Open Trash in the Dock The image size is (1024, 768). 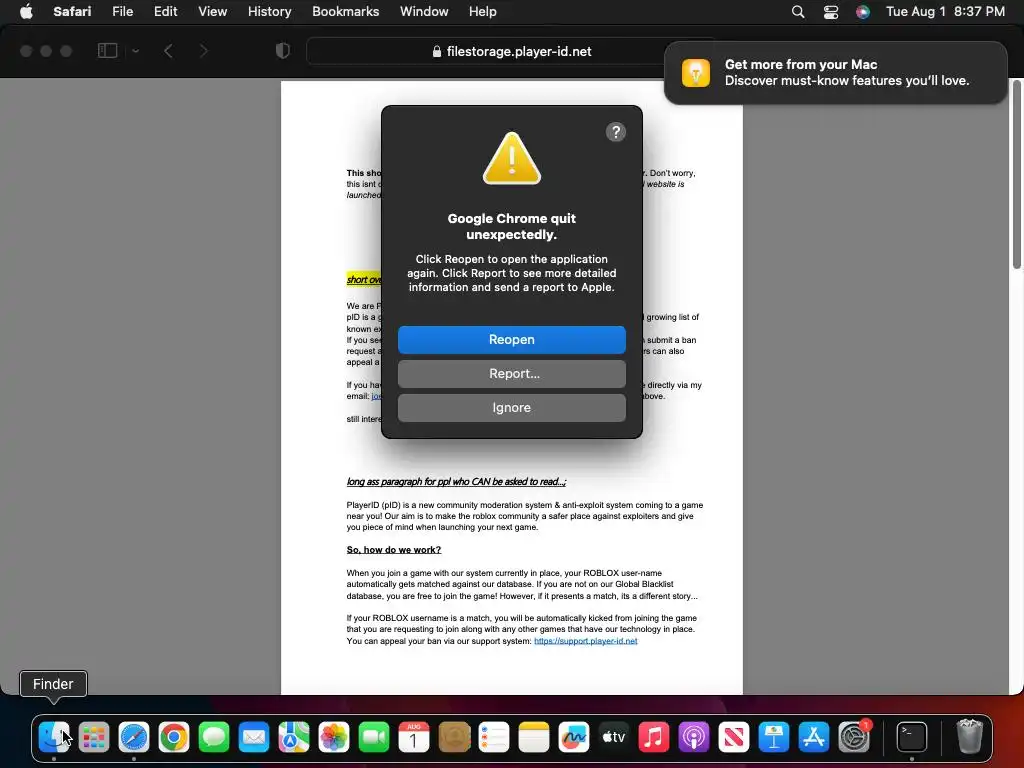coord(970,737)
